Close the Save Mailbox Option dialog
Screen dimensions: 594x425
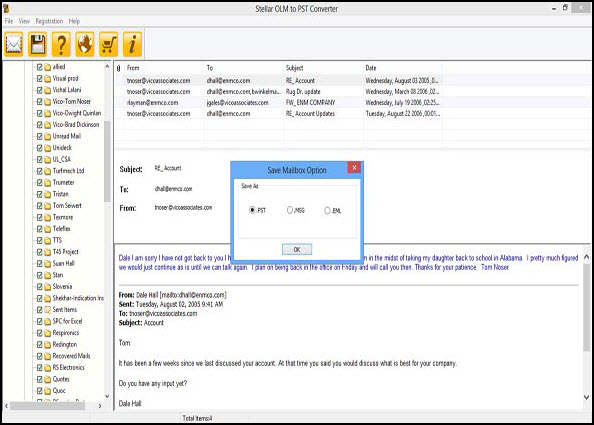pos(354,167)
